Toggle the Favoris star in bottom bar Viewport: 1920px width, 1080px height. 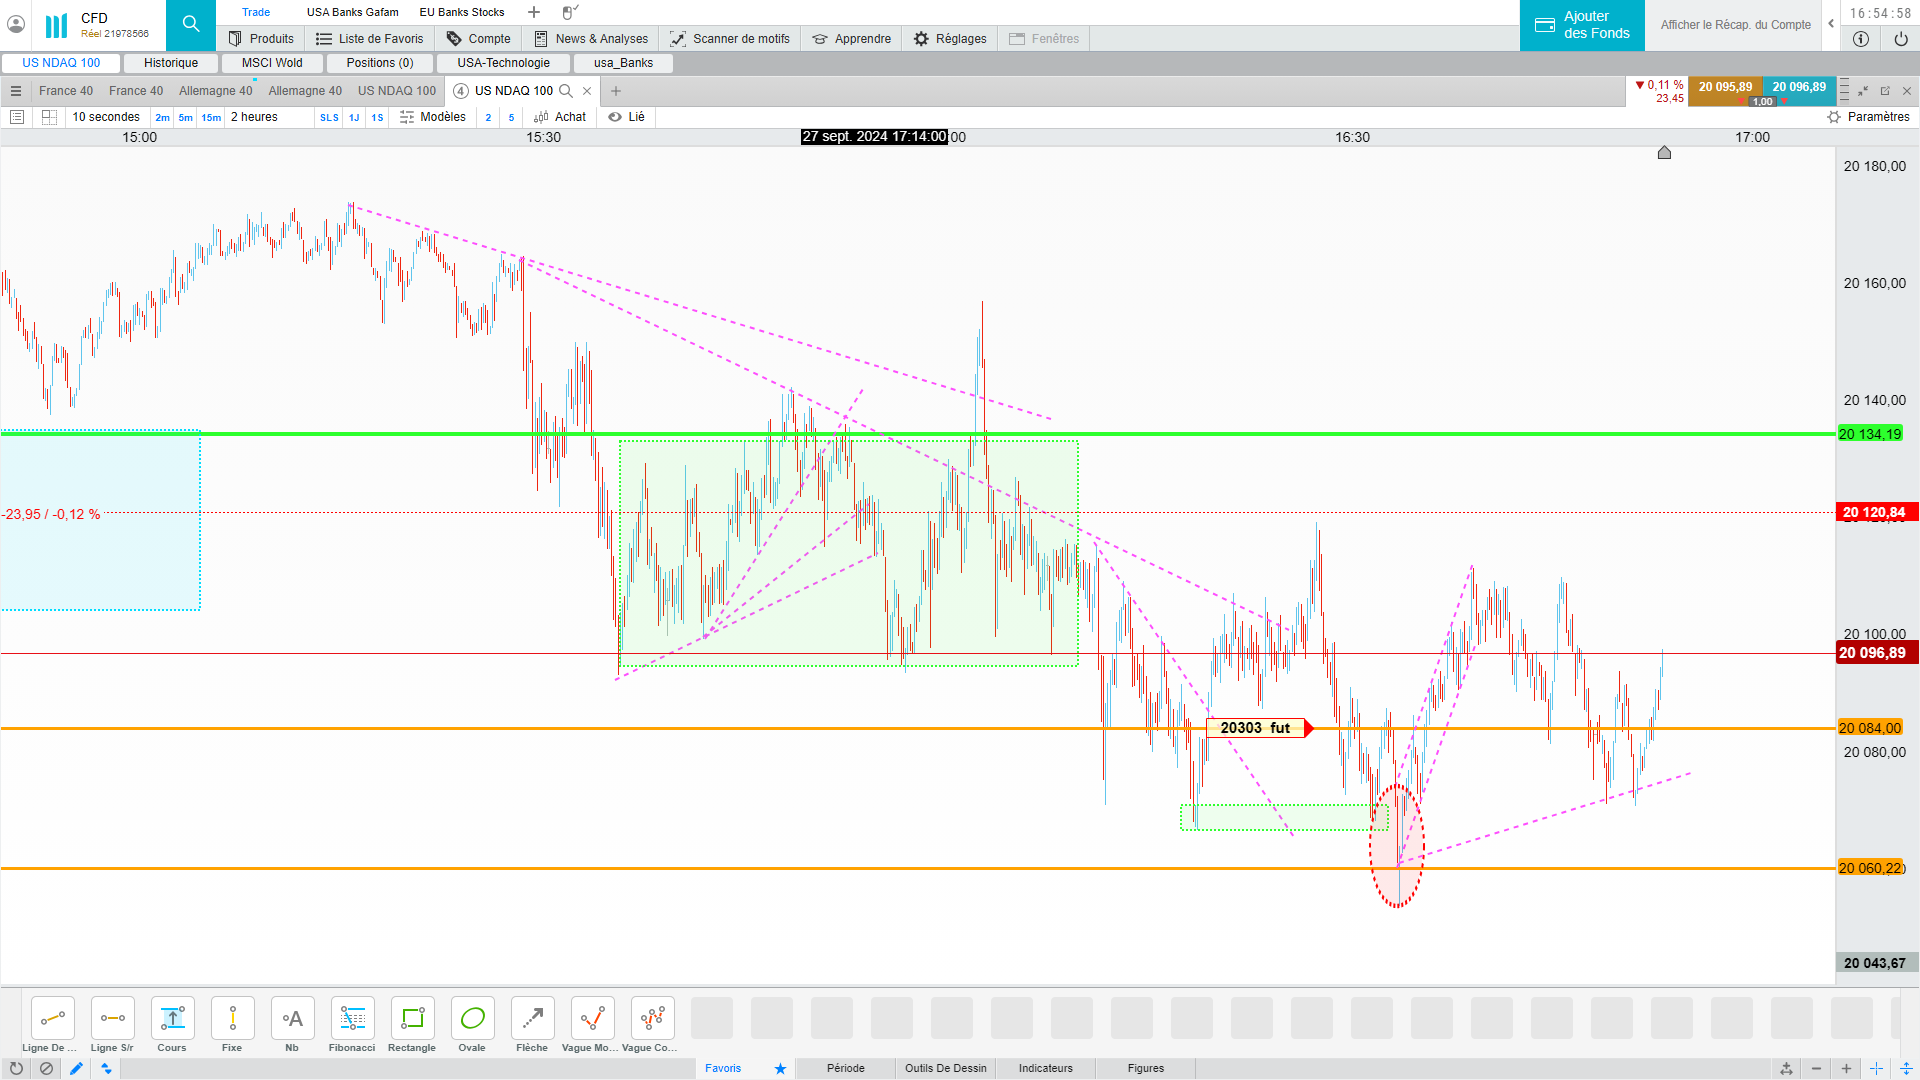780,1068
